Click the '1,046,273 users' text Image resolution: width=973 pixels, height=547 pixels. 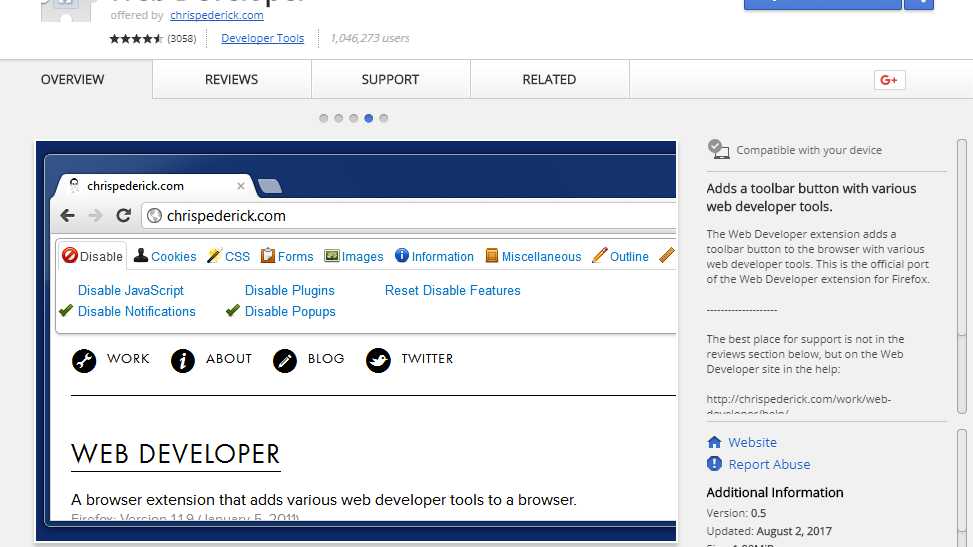point(370,38)
